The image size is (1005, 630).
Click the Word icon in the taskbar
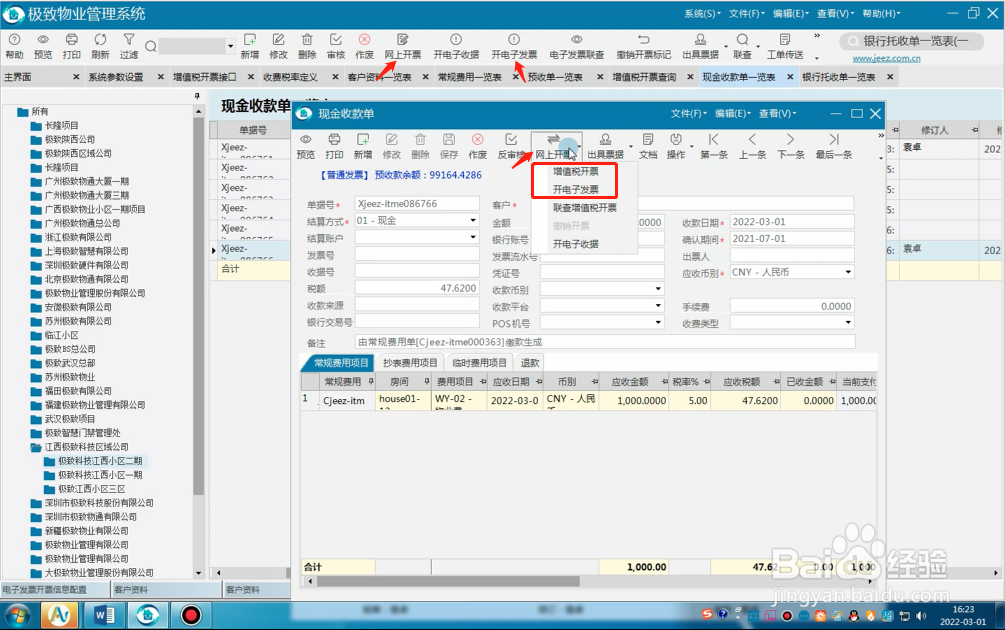pyautogui.click(x=104, y=615)
